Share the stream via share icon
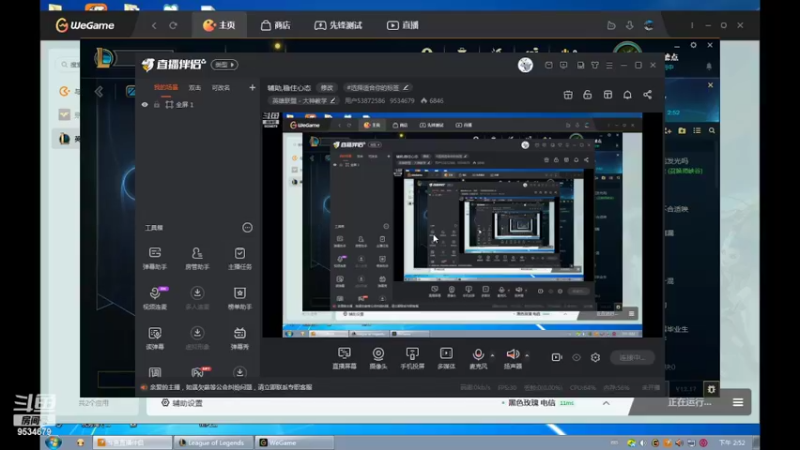The width and height of the screenshot is (800, 450). [x=647, y=95]
